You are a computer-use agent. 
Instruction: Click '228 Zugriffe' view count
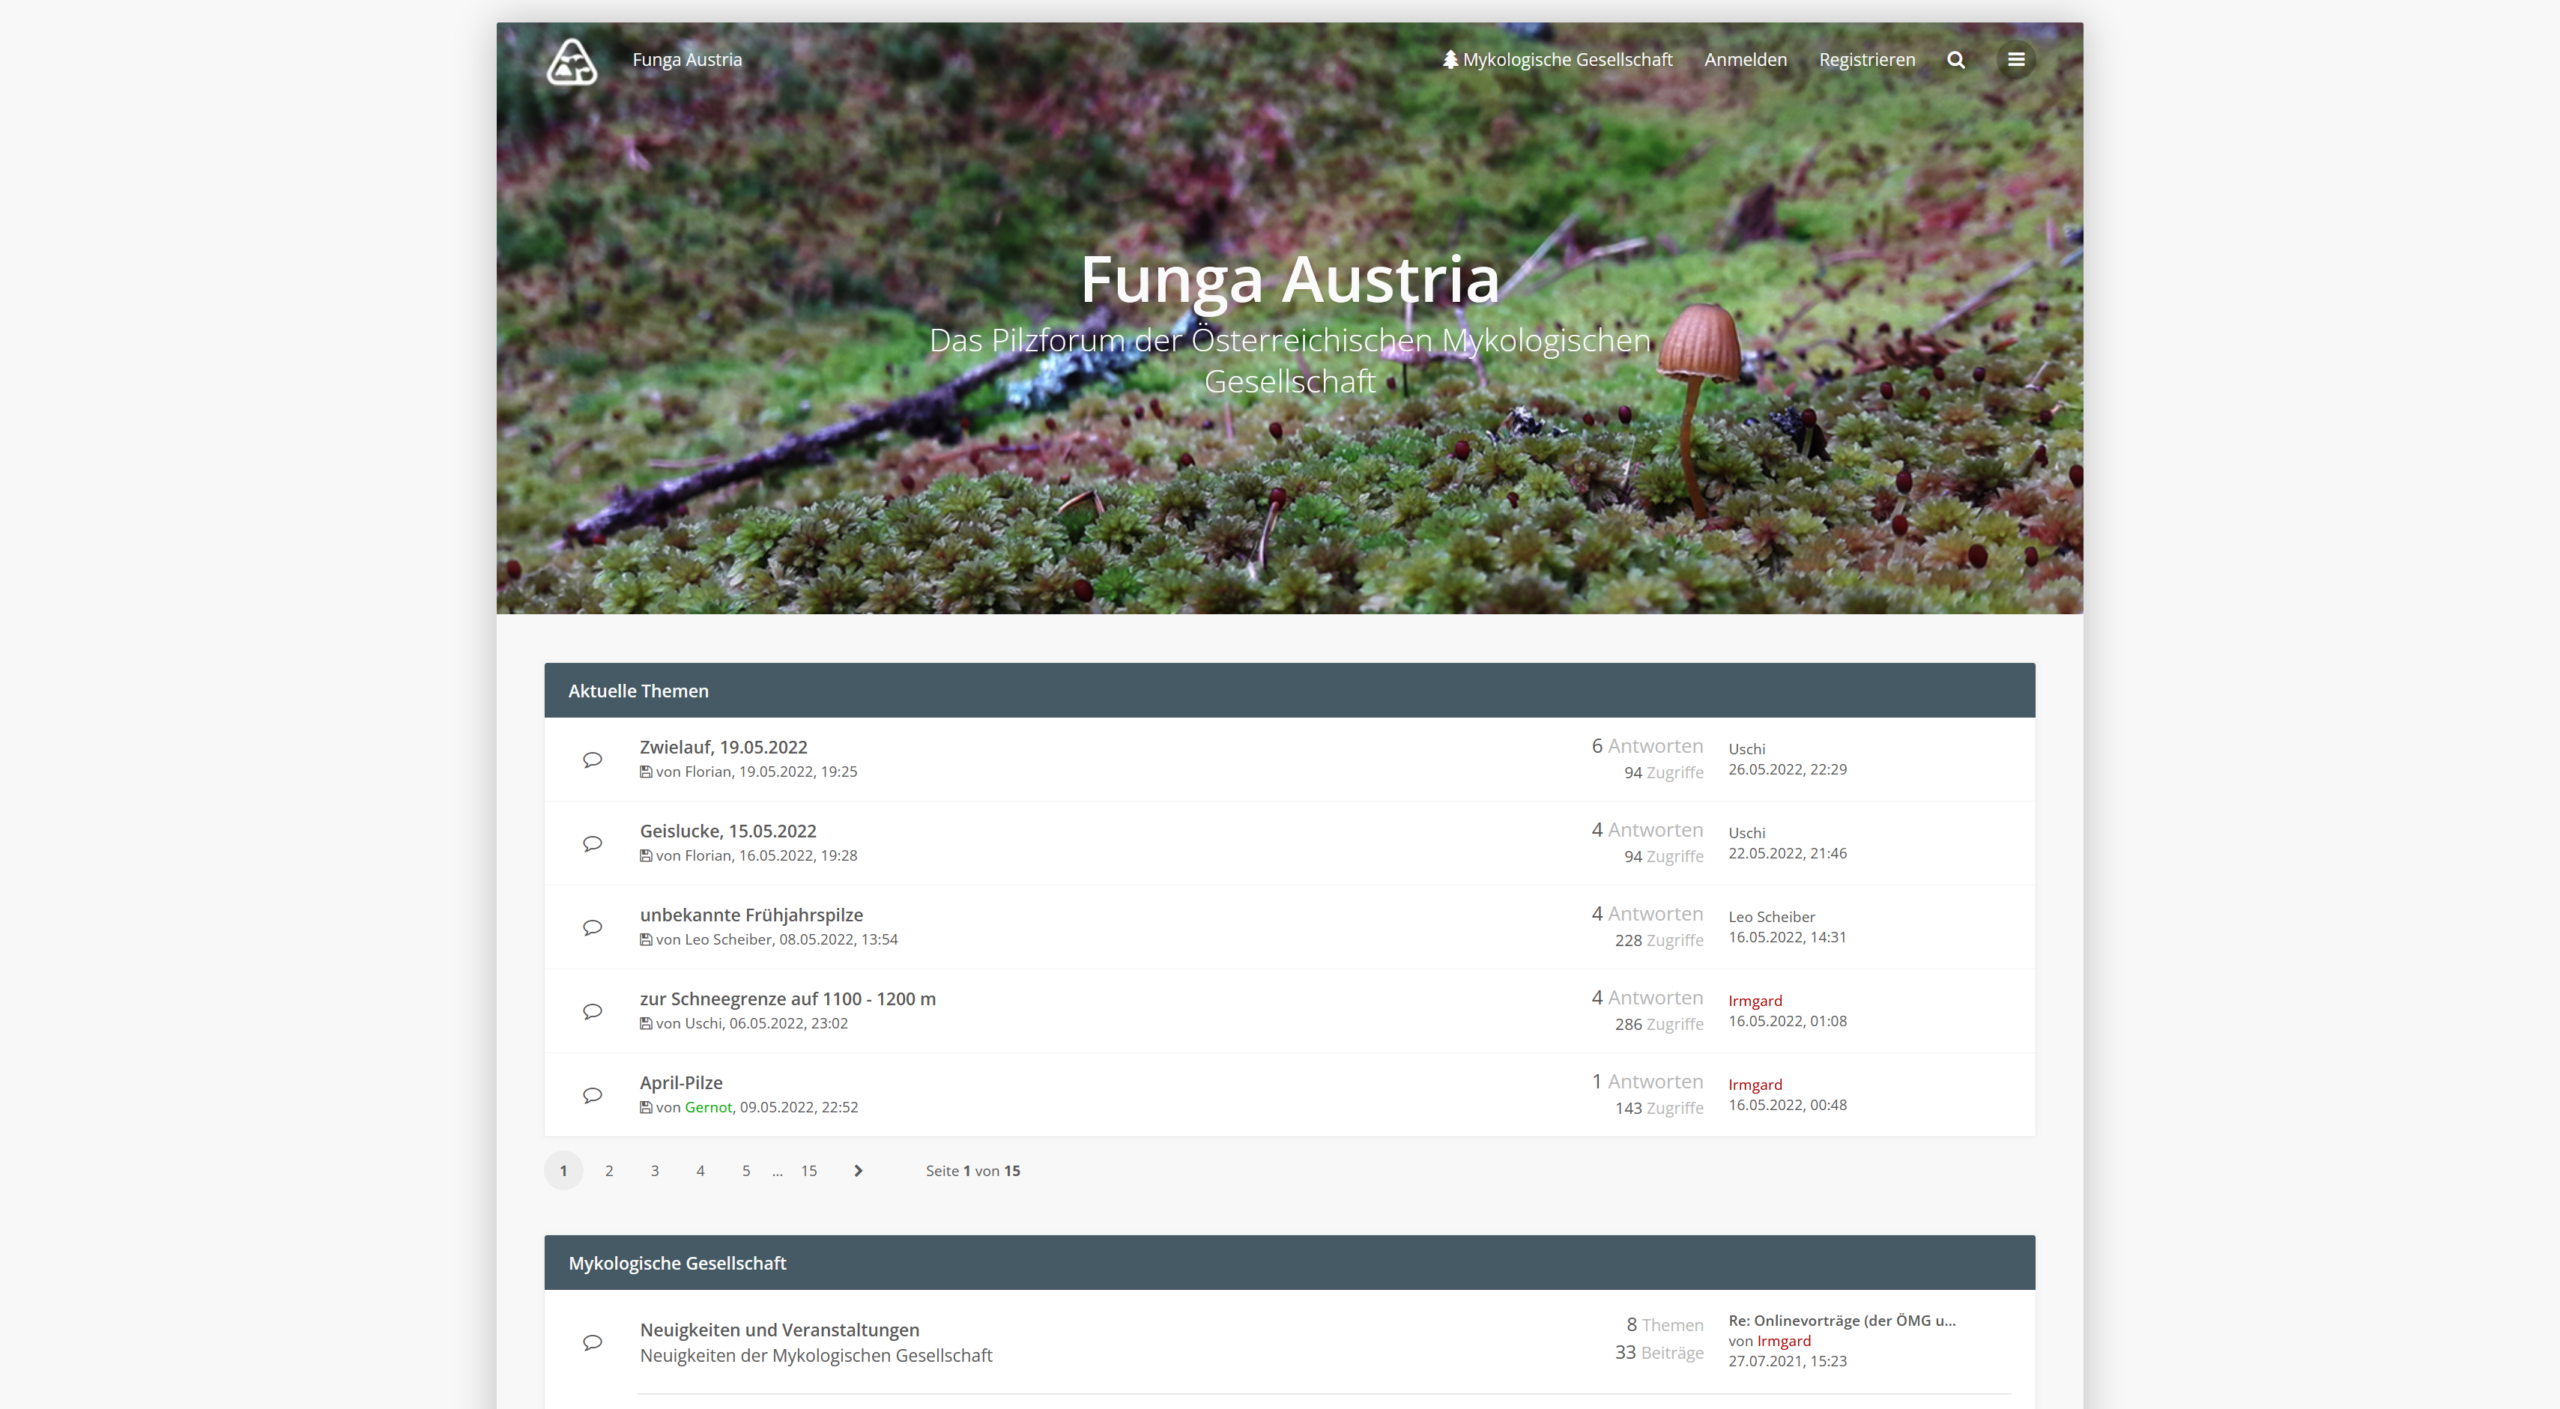(1659, 941)
